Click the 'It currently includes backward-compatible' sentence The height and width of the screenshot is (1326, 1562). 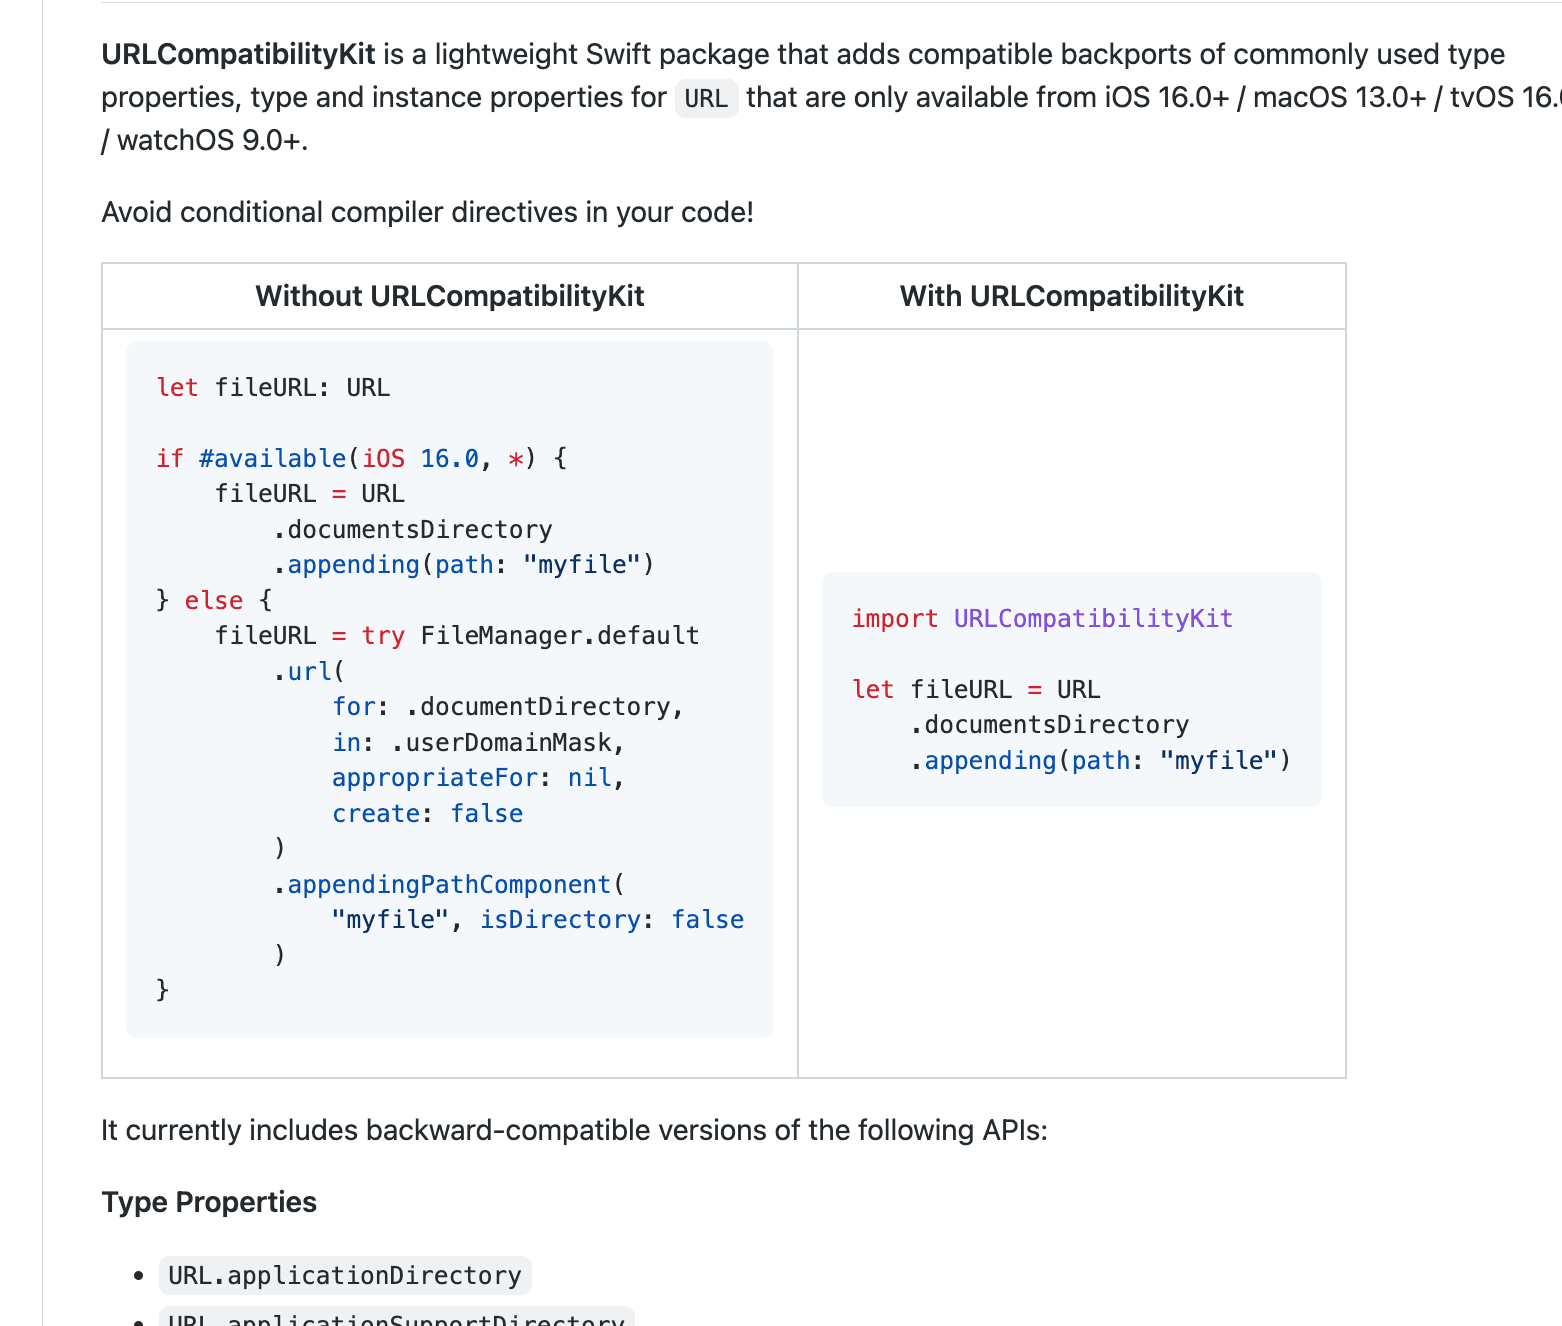coord(574,1130)
